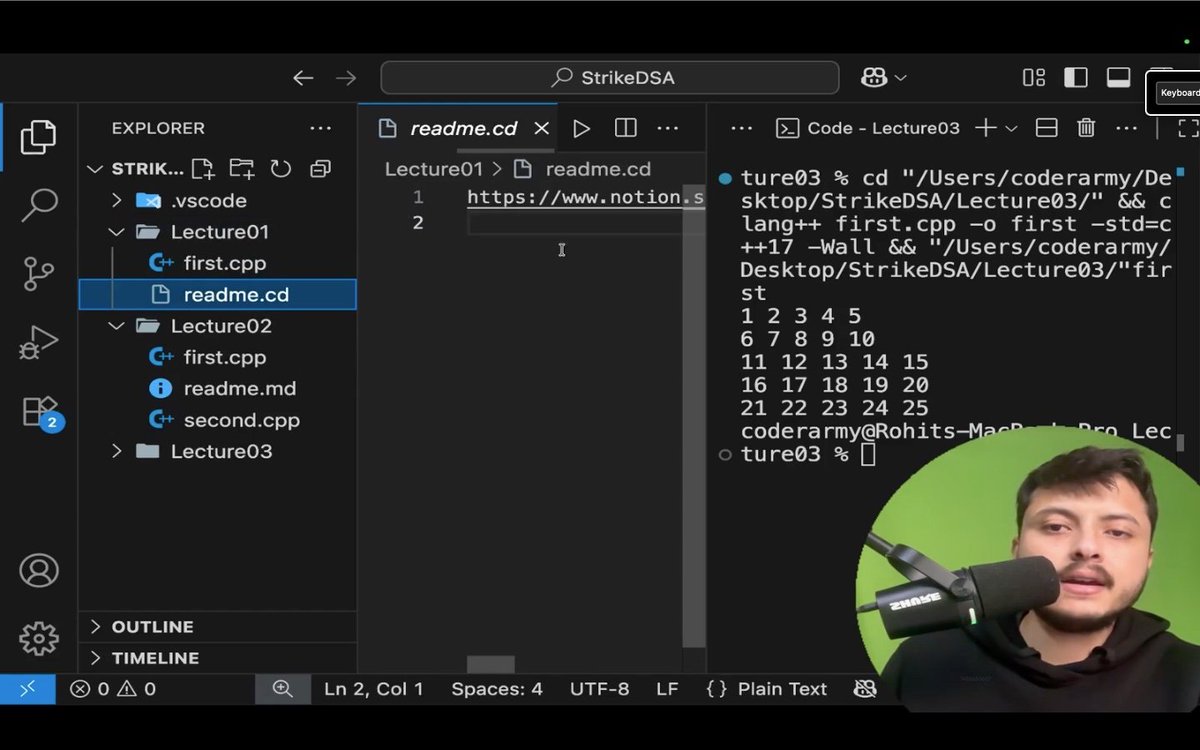Image resolution: width=1200 pixels, height=750 pixels.
Task: Collapse the STRIKEDSA root folder
Action: pos(95,168)
